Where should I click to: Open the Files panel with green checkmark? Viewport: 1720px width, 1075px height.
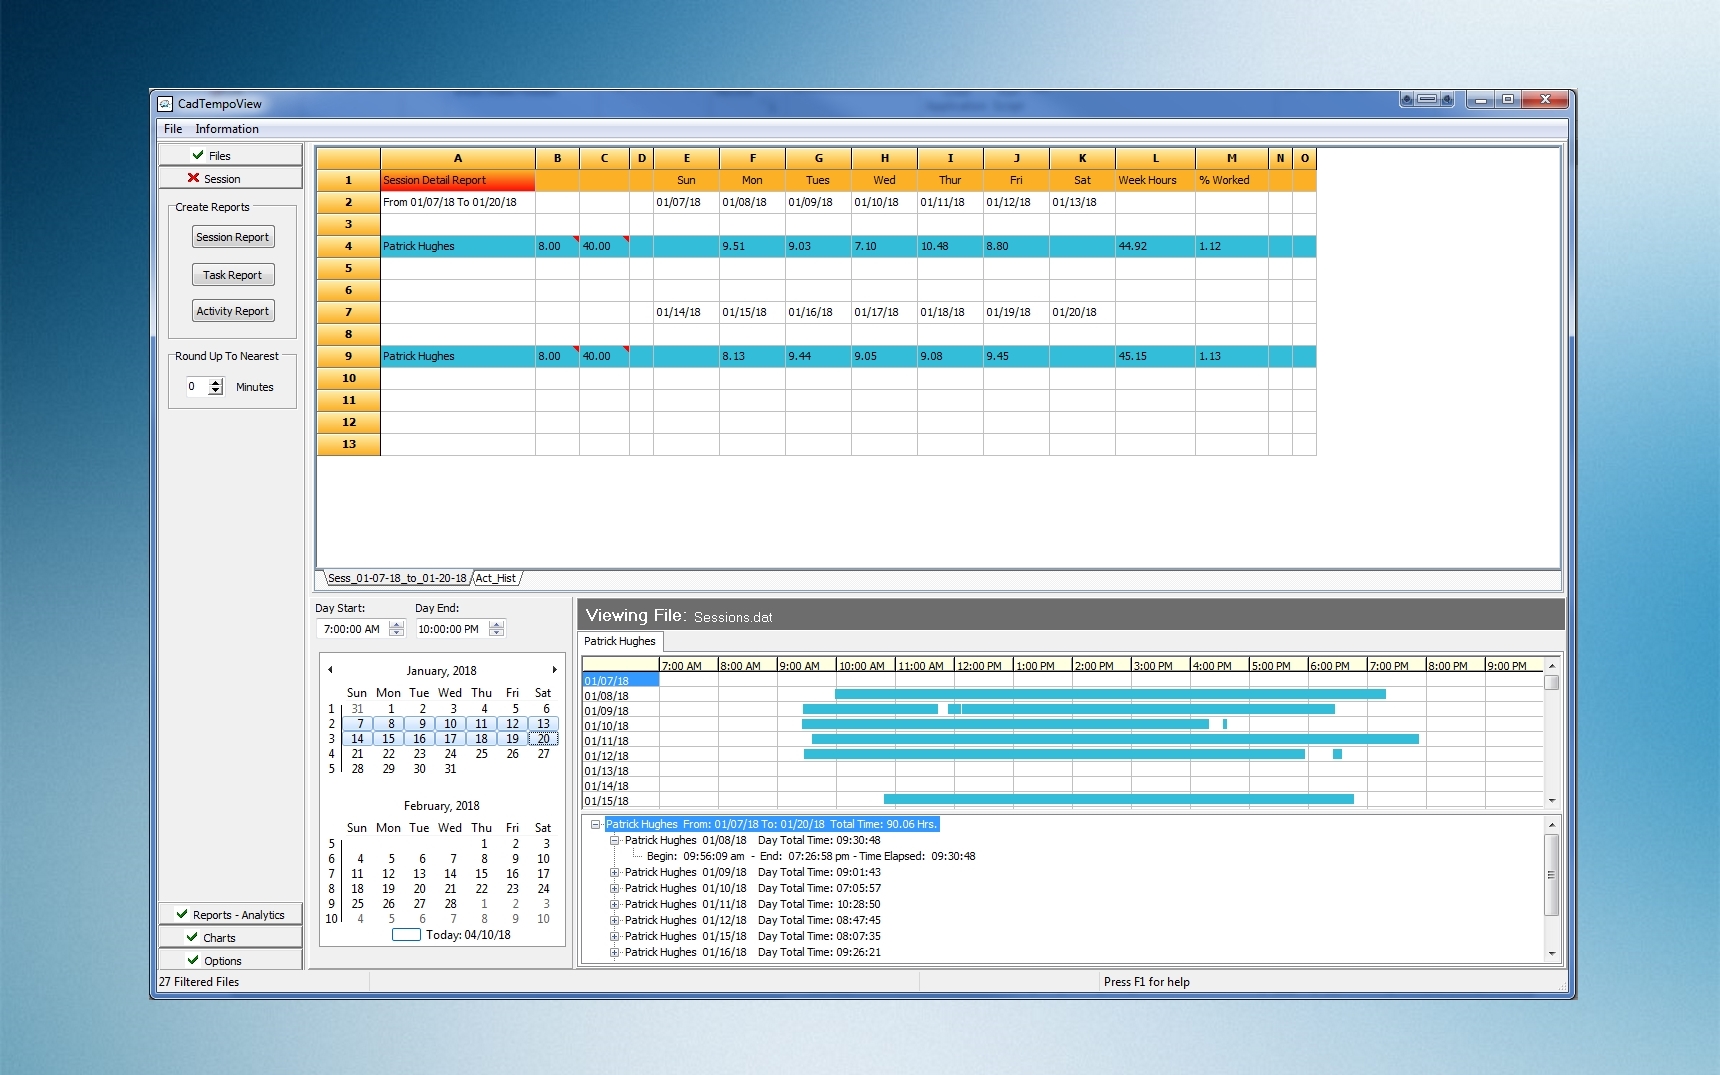230,155
